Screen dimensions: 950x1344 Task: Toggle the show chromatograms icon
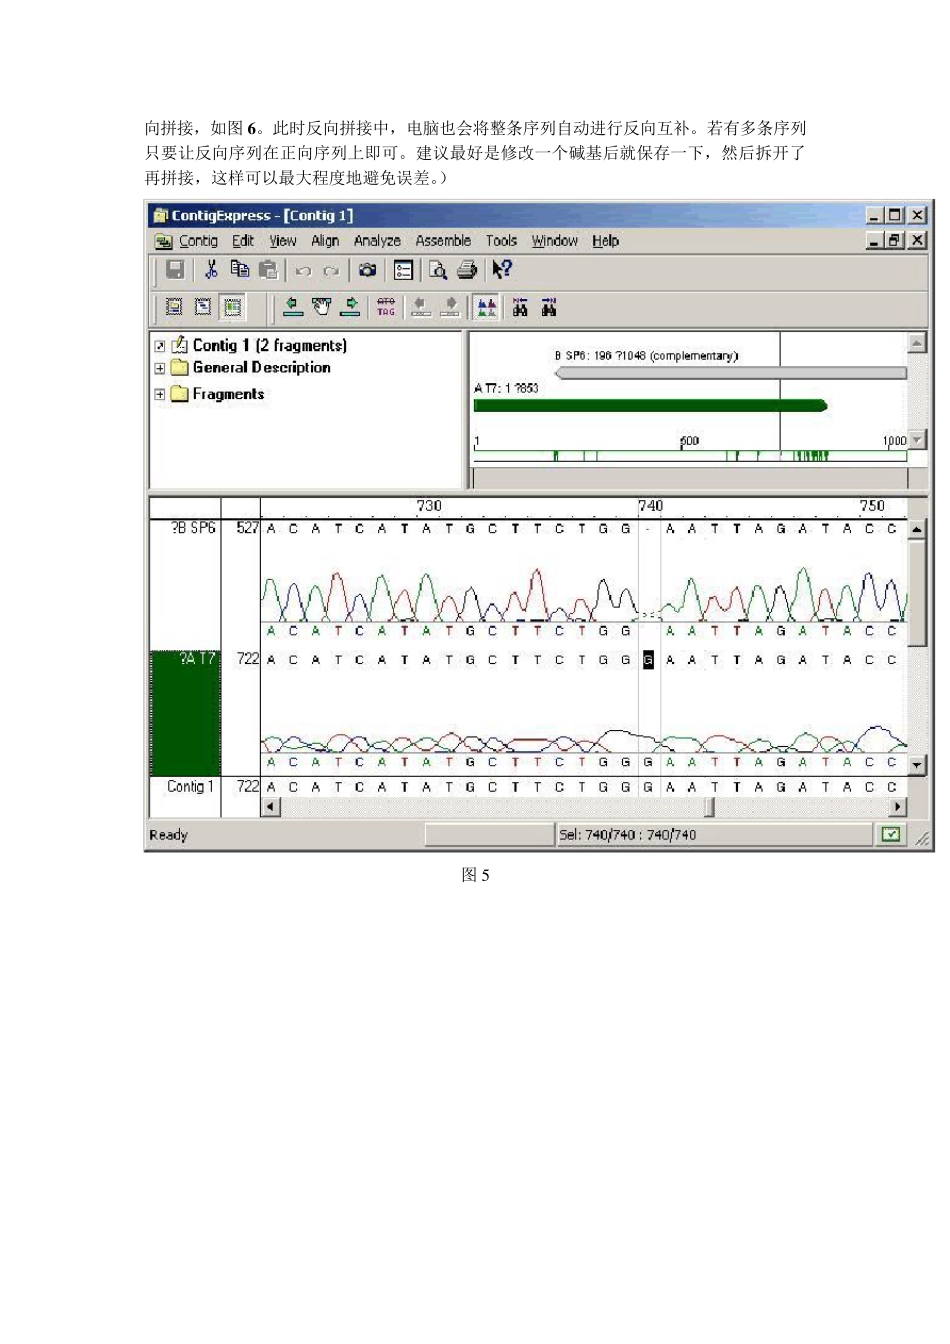click(x=486, y=307)
